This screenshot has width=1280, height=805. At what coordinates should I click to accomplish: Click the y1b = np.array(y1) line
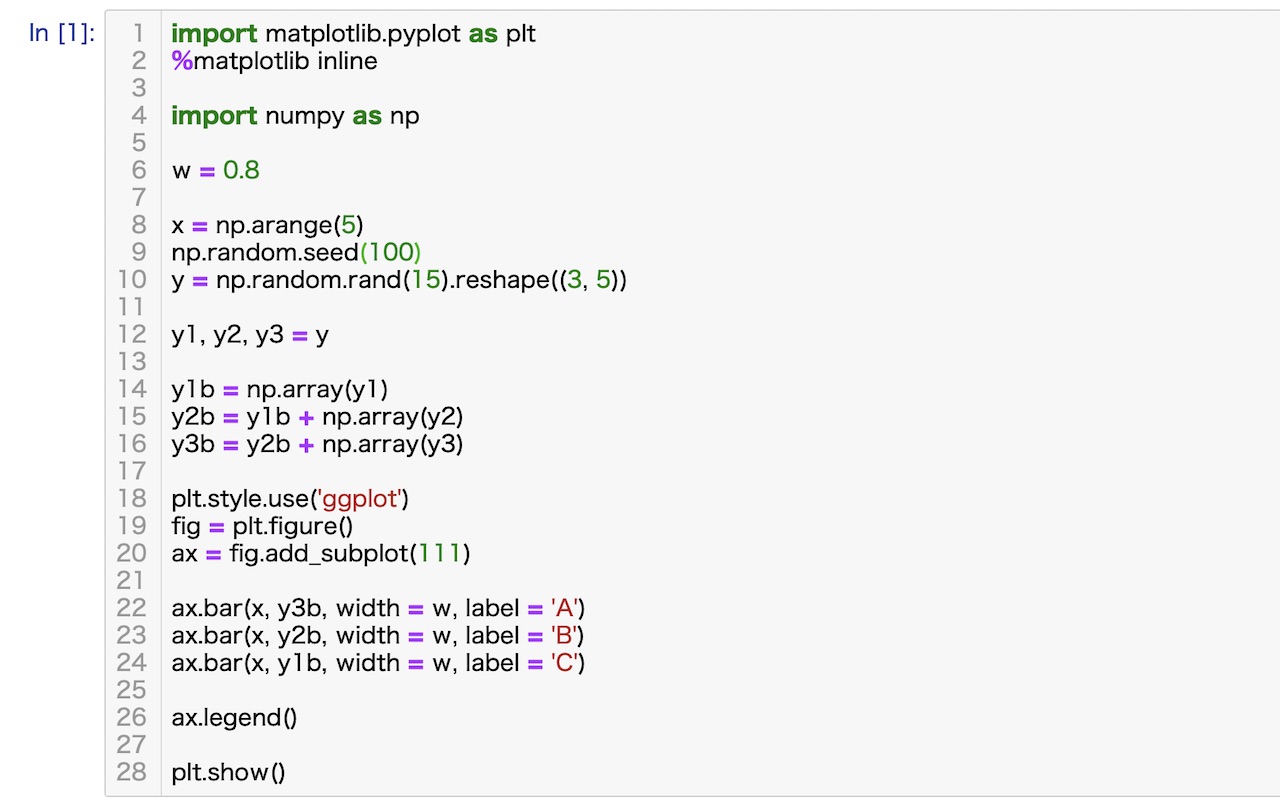pyautogui.click(x=280, y=389)
